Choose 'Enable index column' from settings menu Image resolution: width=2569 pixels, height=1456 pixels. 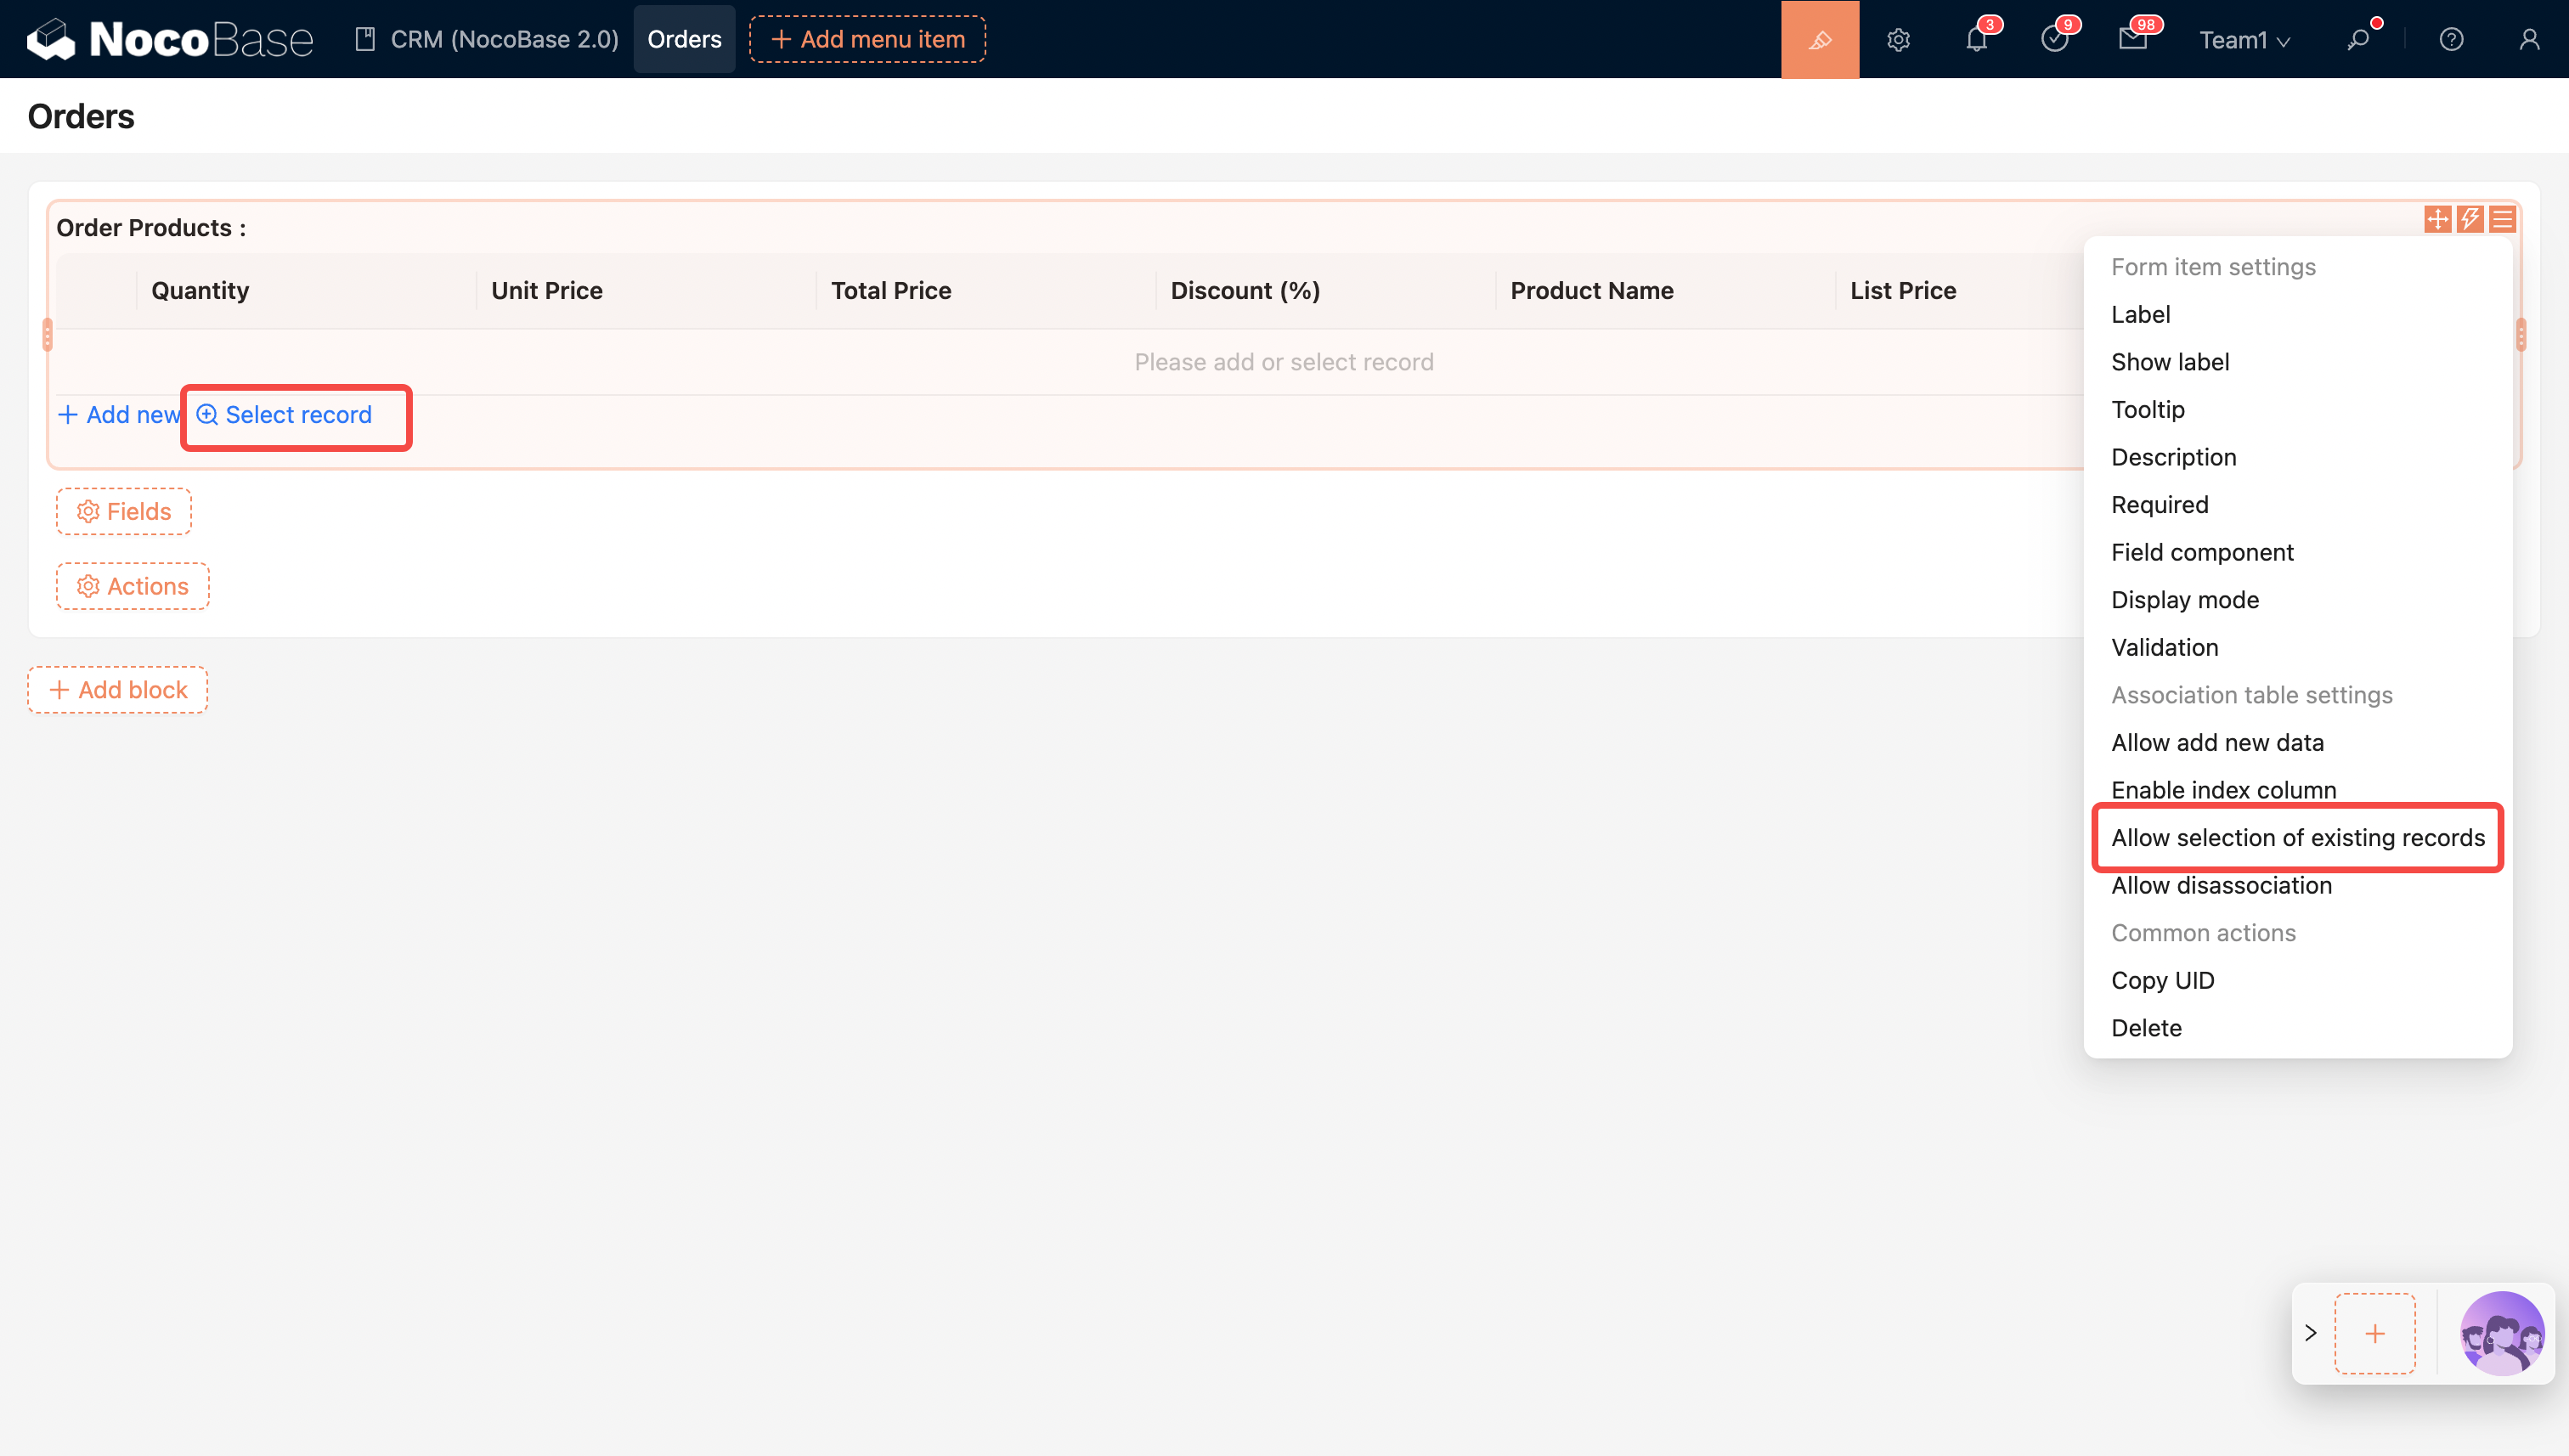(2223, 789)
